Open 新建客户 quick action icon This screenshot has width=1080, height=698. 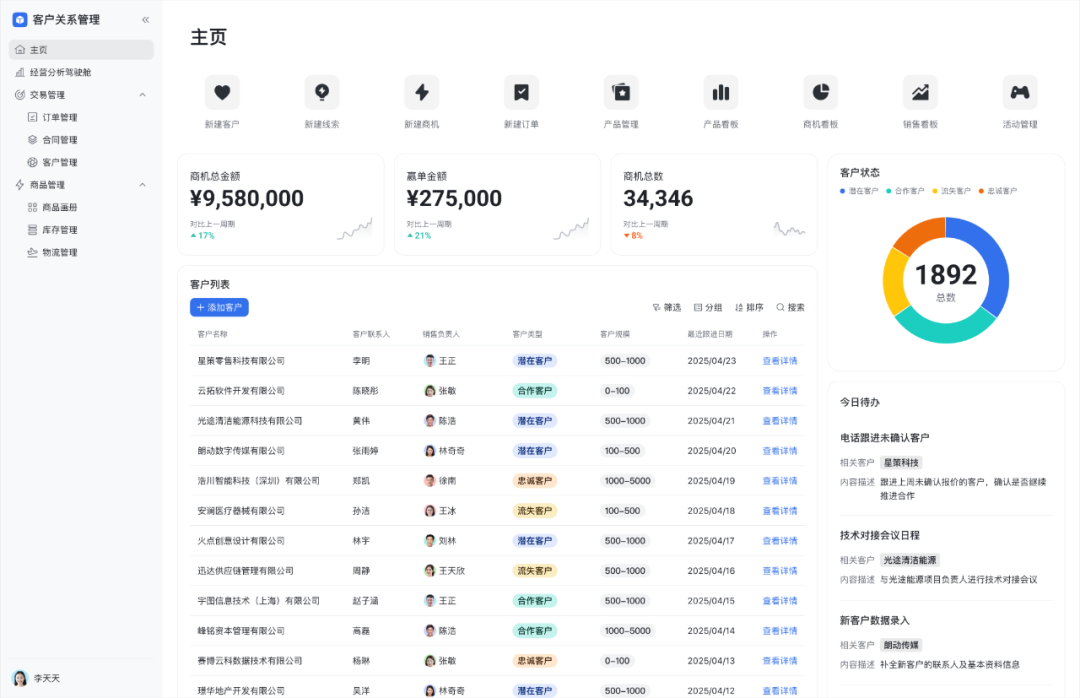tap(221, 92)
